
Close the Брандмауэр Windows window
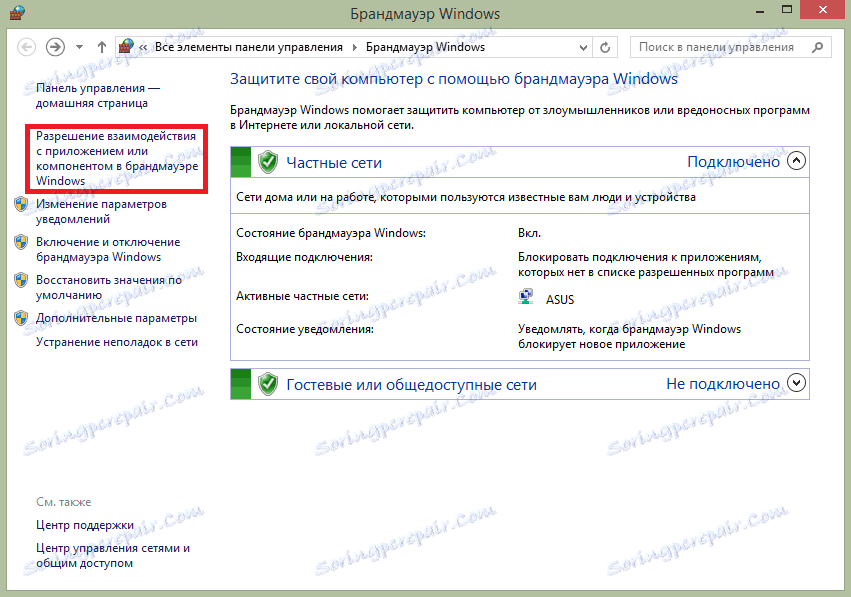[823, 10]
